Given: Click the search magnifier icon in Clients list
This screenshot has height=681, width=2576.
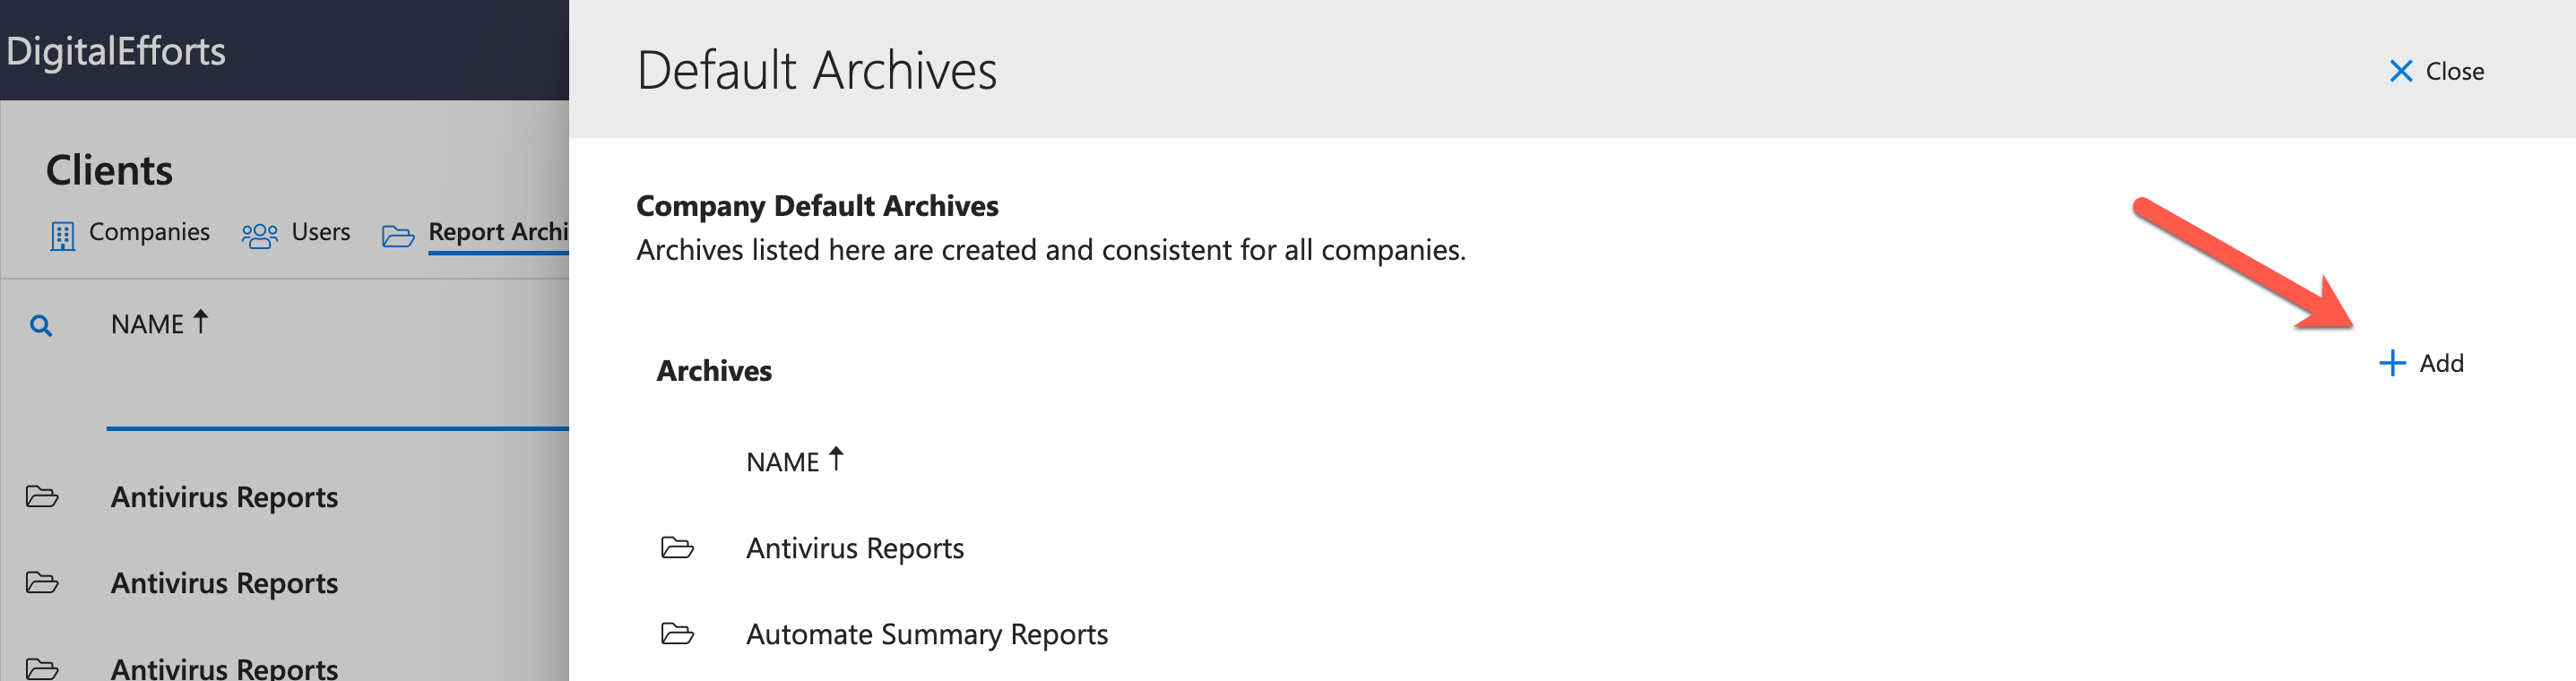Looking at the screenshot, I should (x=41, y=325).
